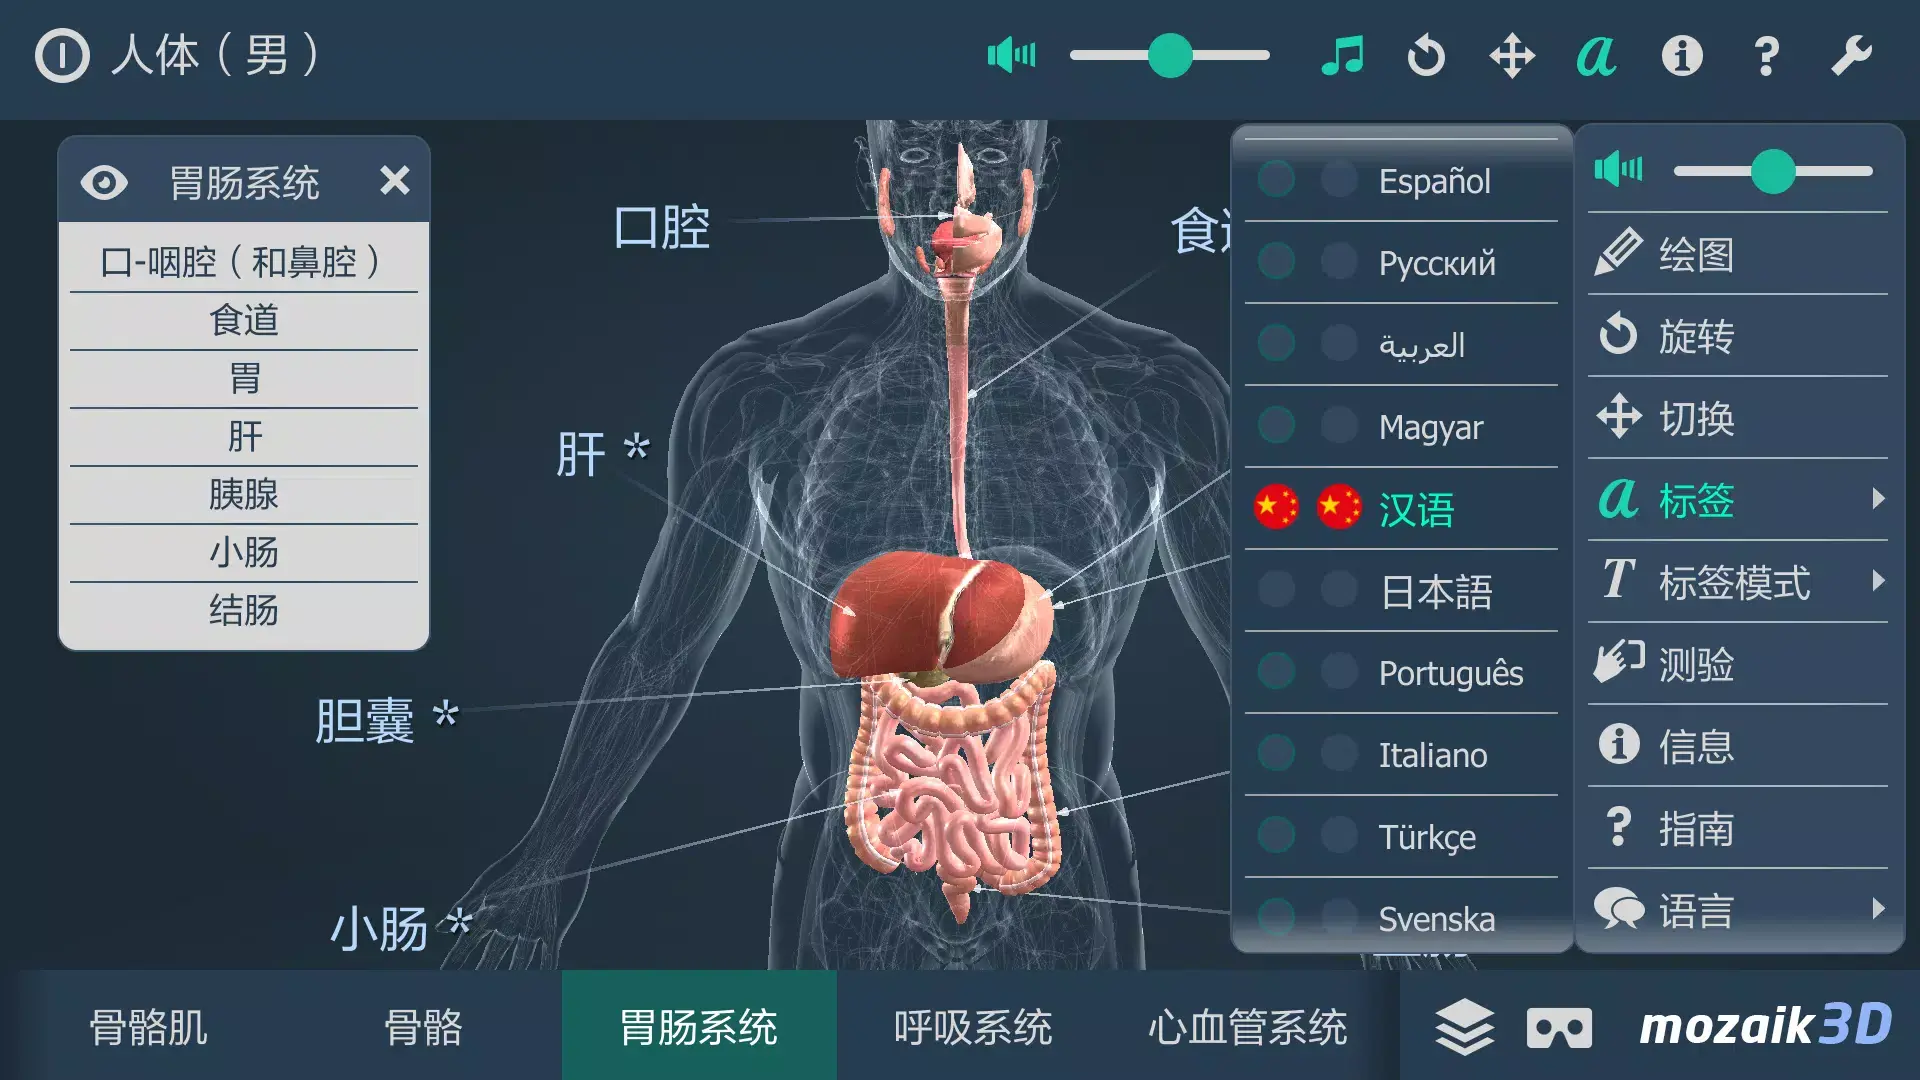This screenshot has height=1080, width=1920.
Task: Toggle visibility with the eye icon in 胃肠系统 panel
Action: pos(103,182)
